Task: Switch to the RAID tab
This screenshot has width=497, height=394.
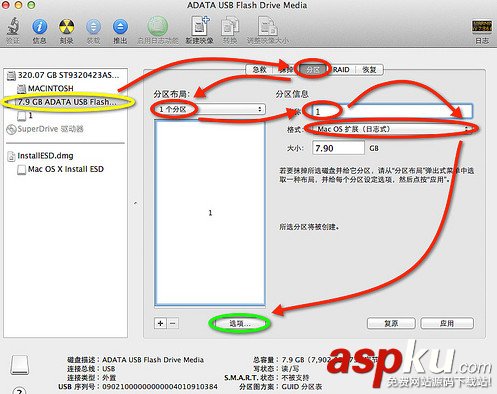Action: (x=341, y=70)
